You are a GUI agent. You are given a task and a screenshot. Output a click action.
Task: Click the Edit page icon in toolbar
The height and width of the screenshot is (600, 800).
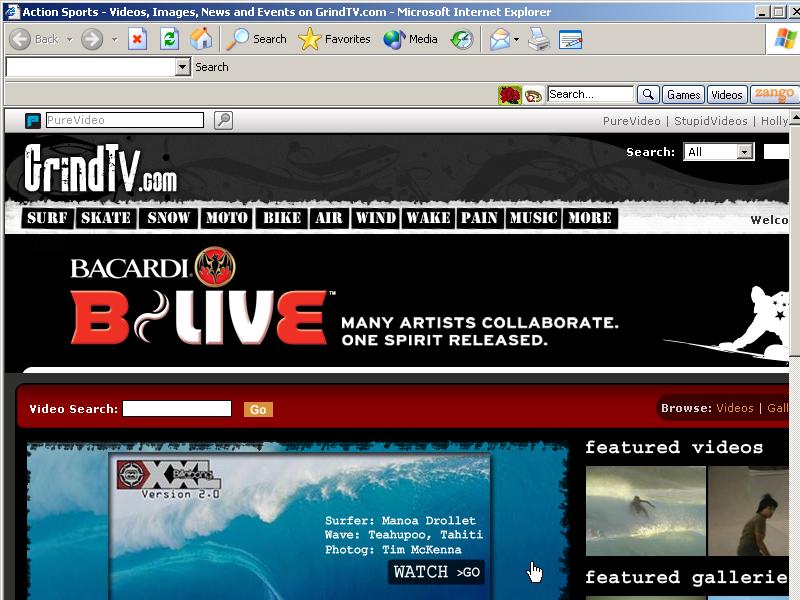(570, 39)
